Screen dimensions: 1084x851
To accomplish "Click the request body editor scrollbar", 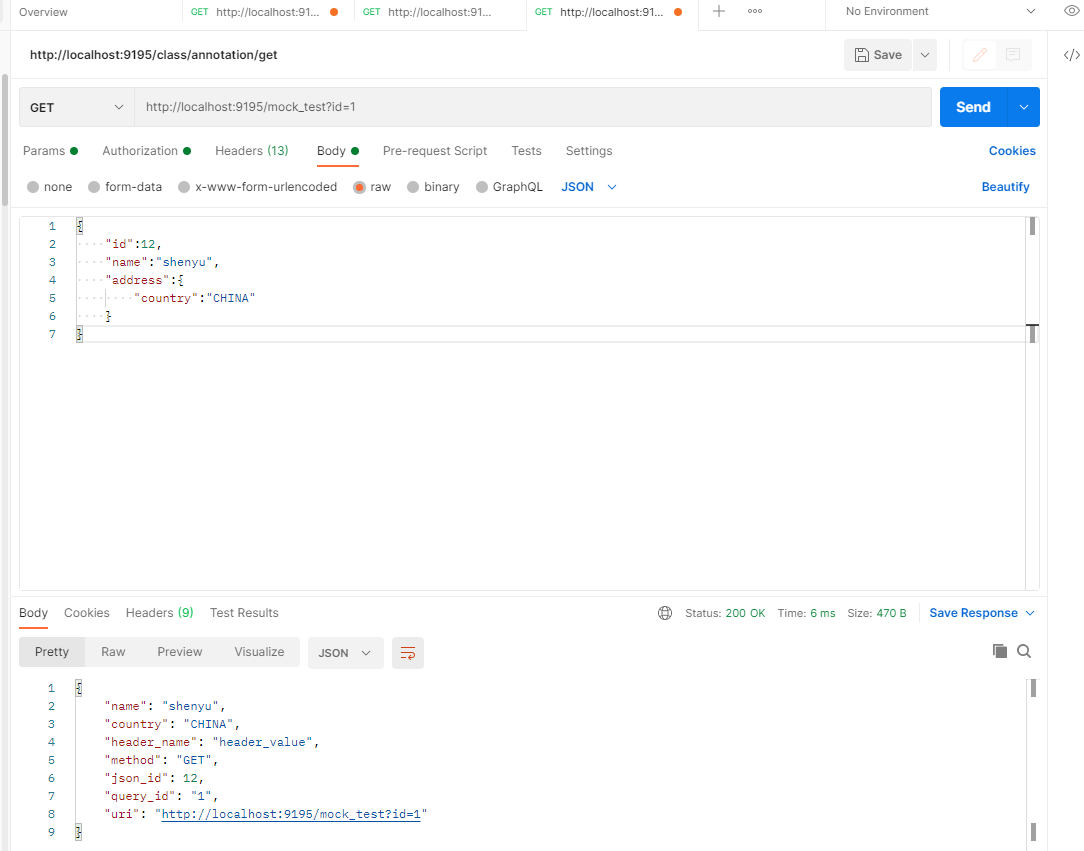I will click(x=1032, y=404).
